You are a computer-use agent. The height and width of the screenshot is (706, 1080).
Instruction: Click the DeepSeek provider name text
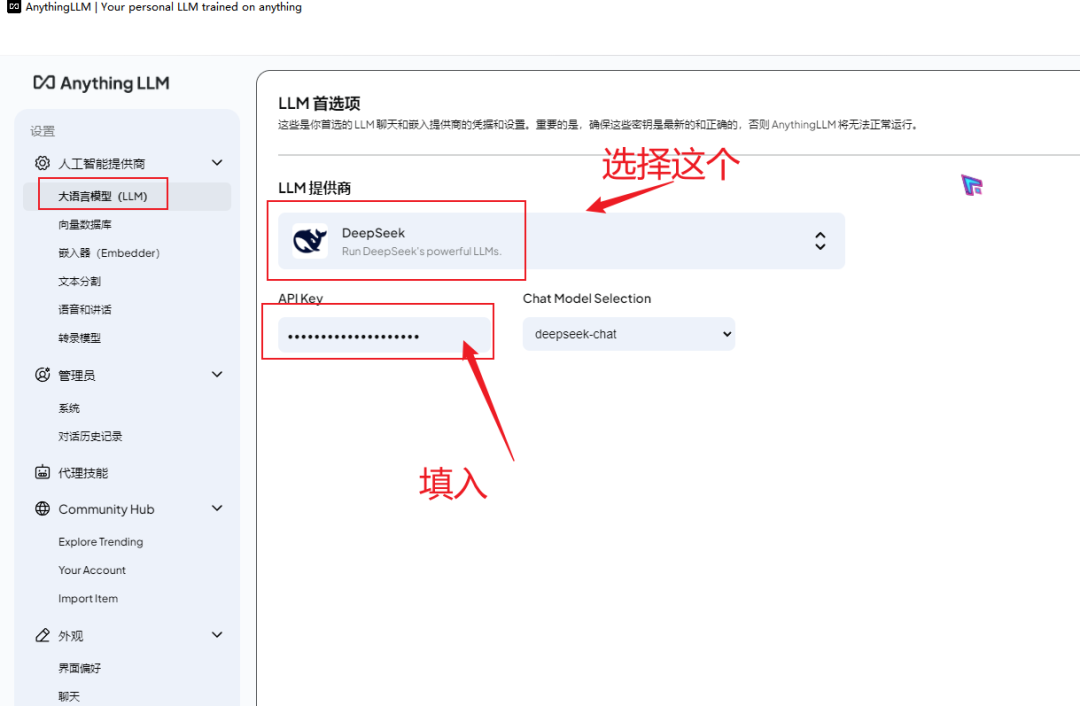point(373,233)
